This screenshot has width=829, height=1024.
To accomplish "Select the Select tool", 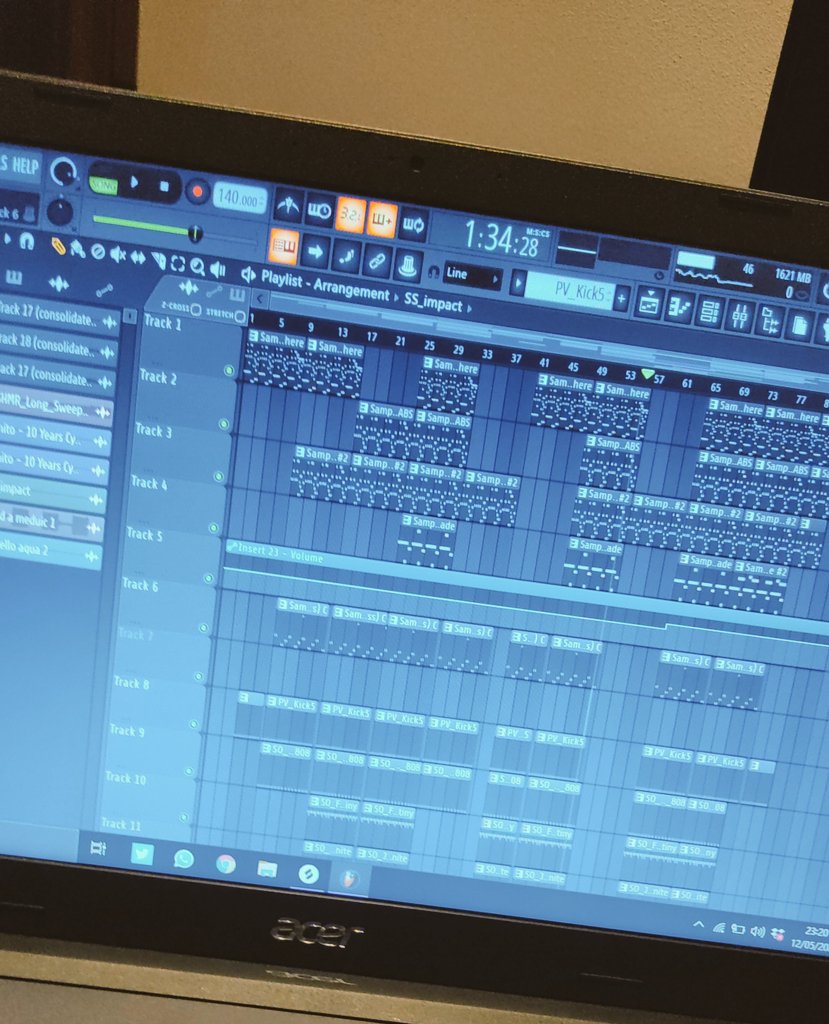I will point(178,264).
